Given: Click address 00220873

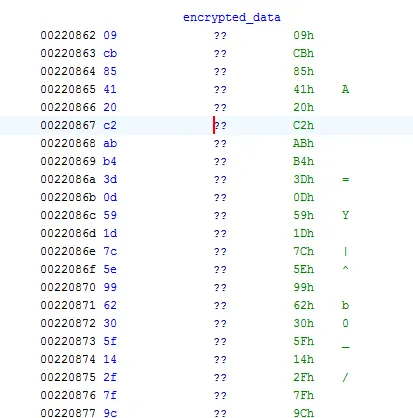Looking at the screenshot, I should (x=68, y=341).
